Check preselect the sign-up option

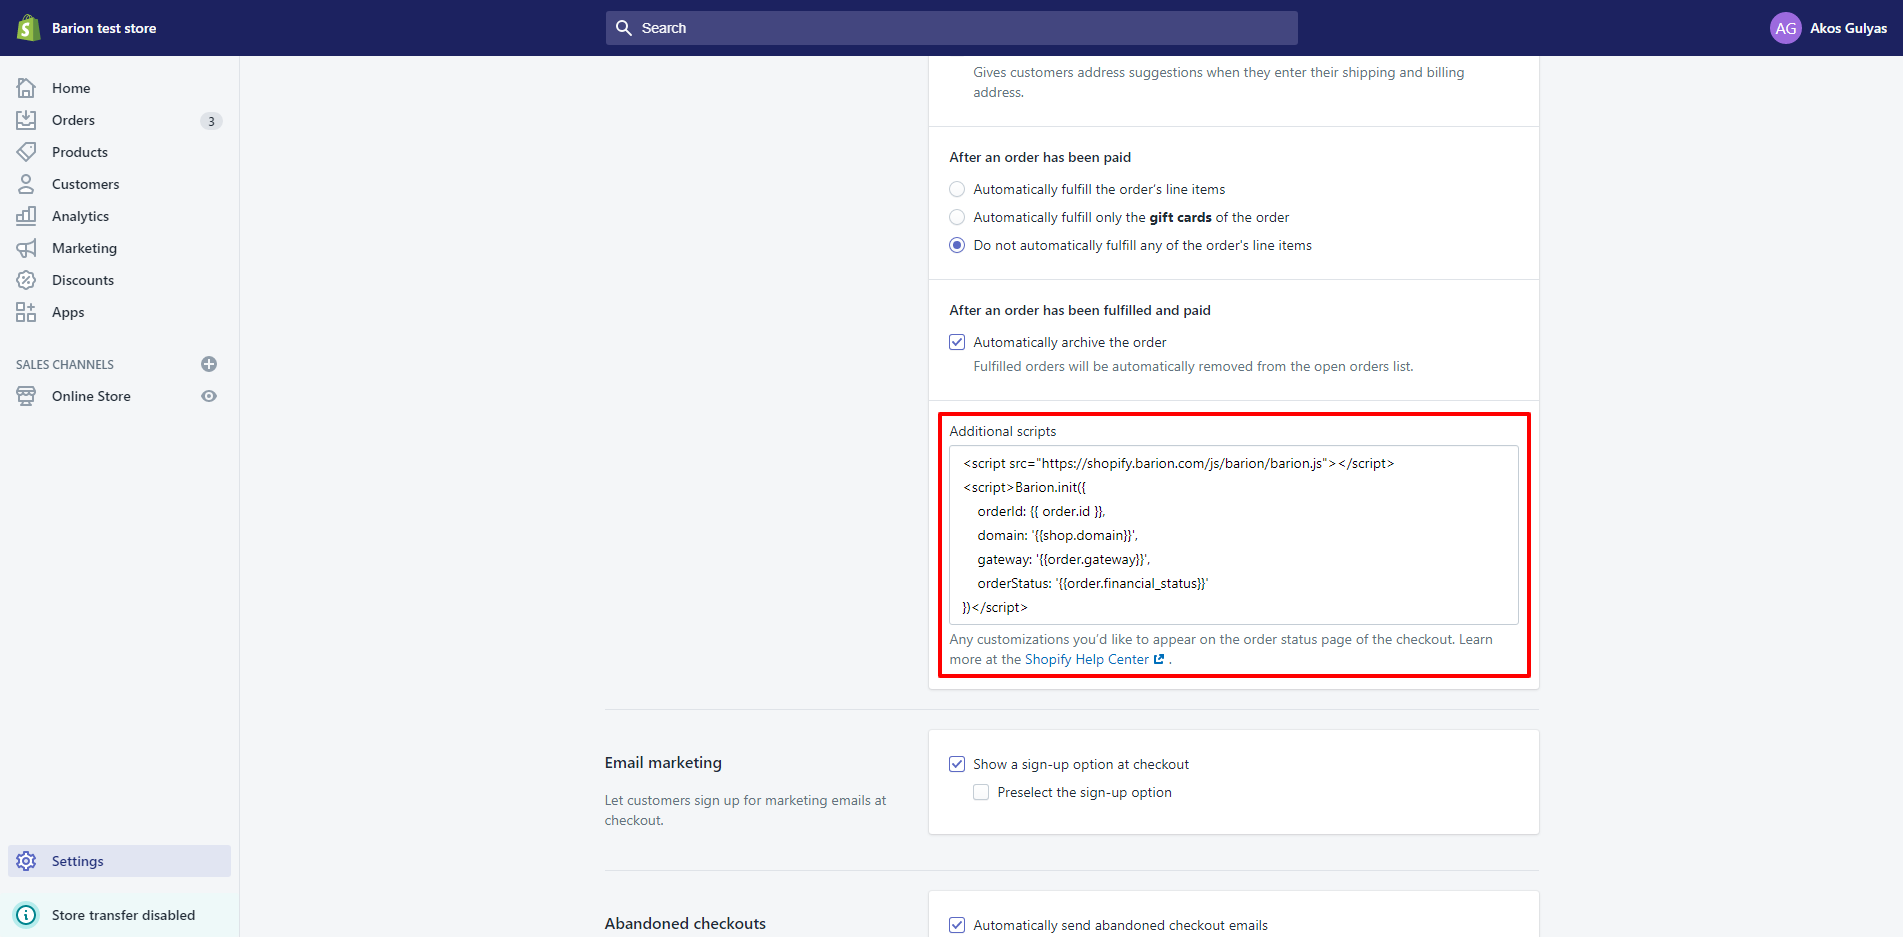(981, 792)
